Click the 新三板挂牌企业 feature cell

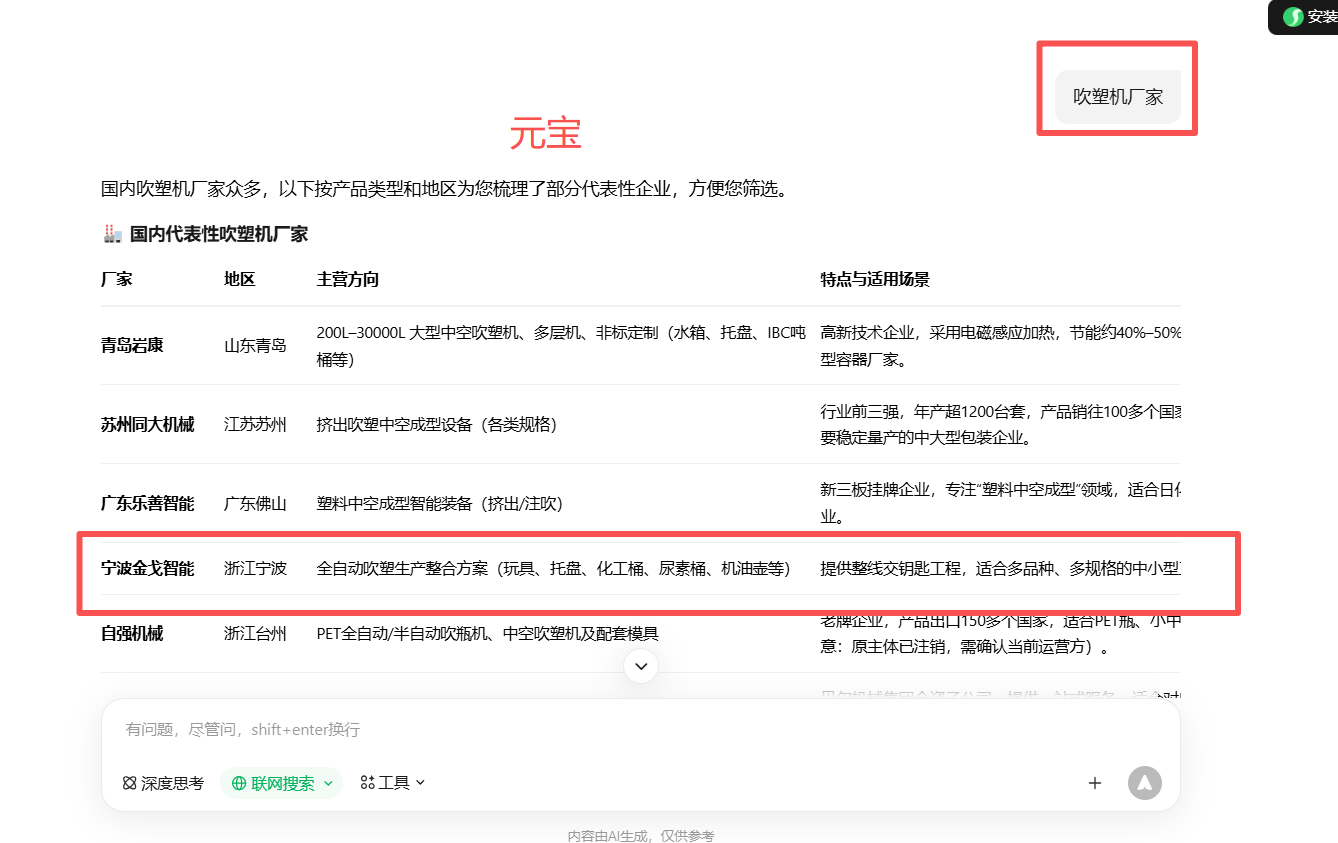pyautogui.click(x=1000, y=503)
